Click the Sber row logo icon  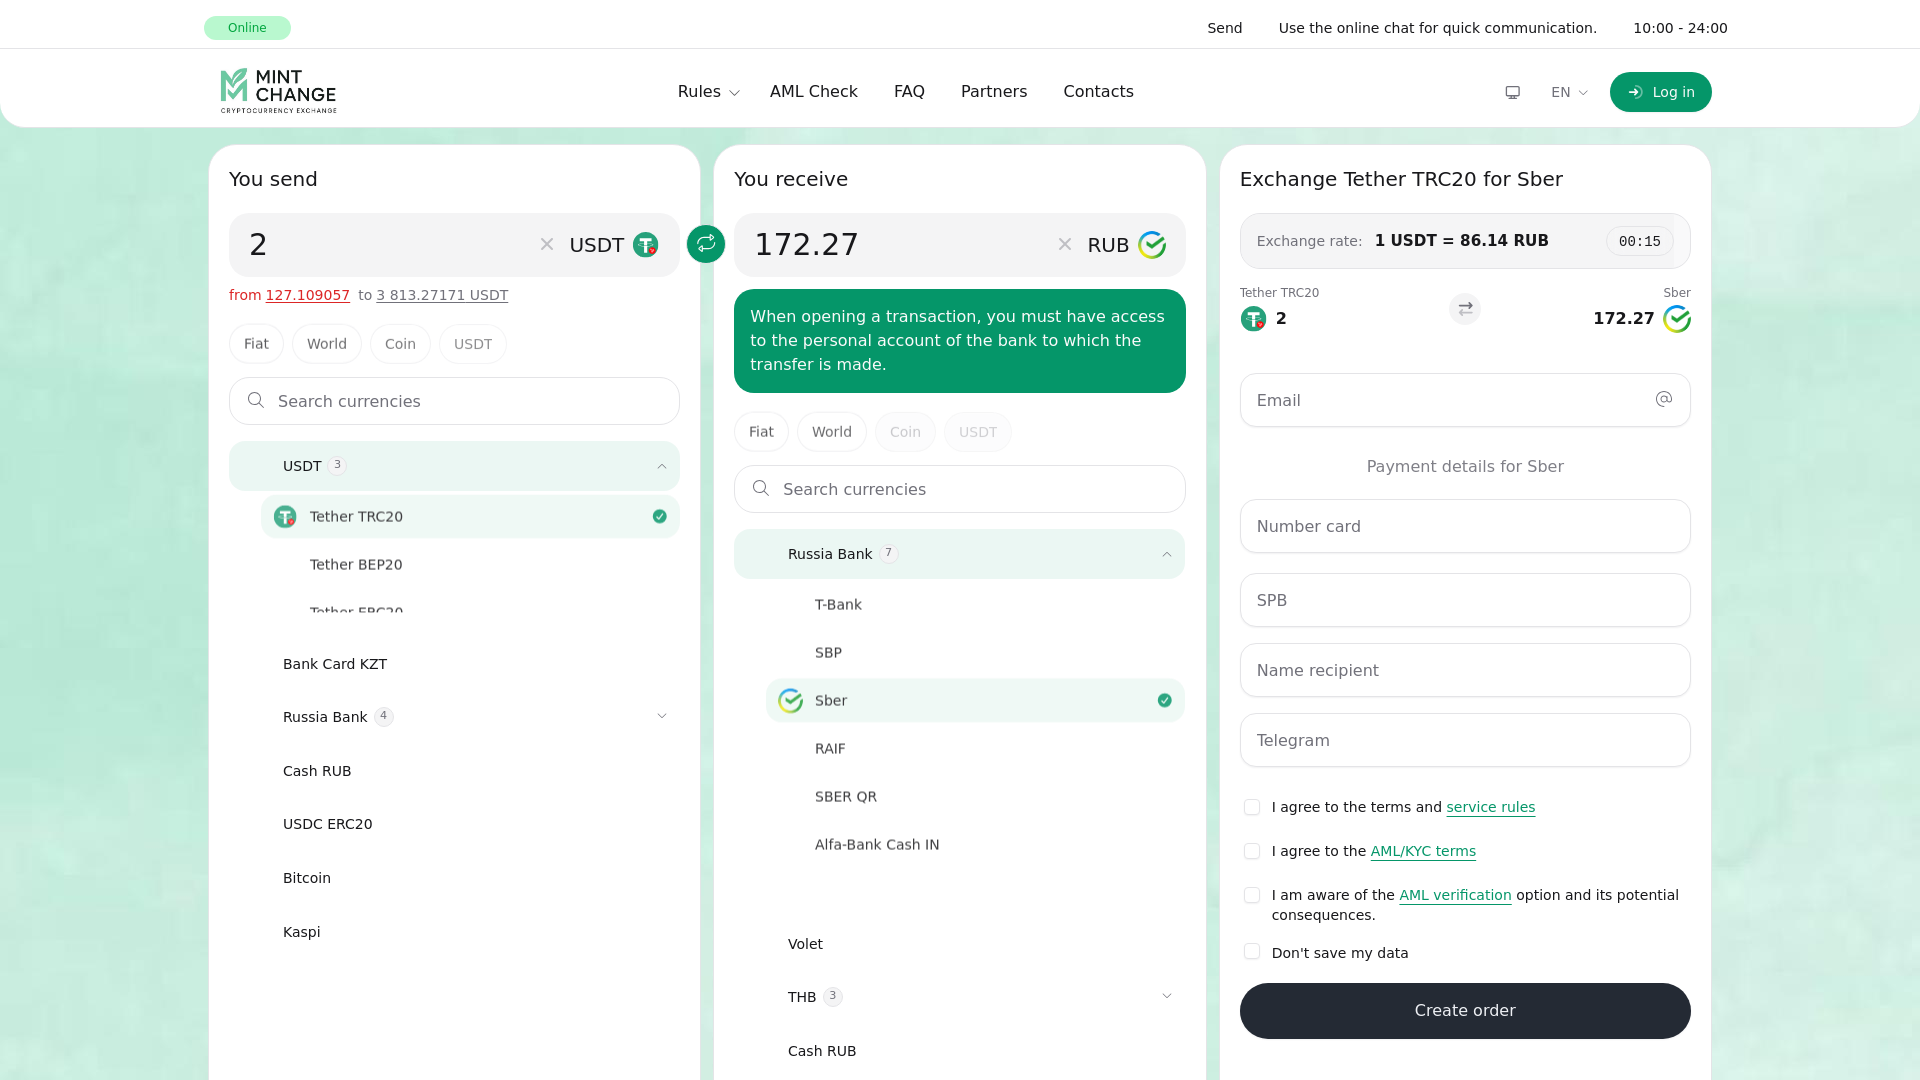click(790, 701)
